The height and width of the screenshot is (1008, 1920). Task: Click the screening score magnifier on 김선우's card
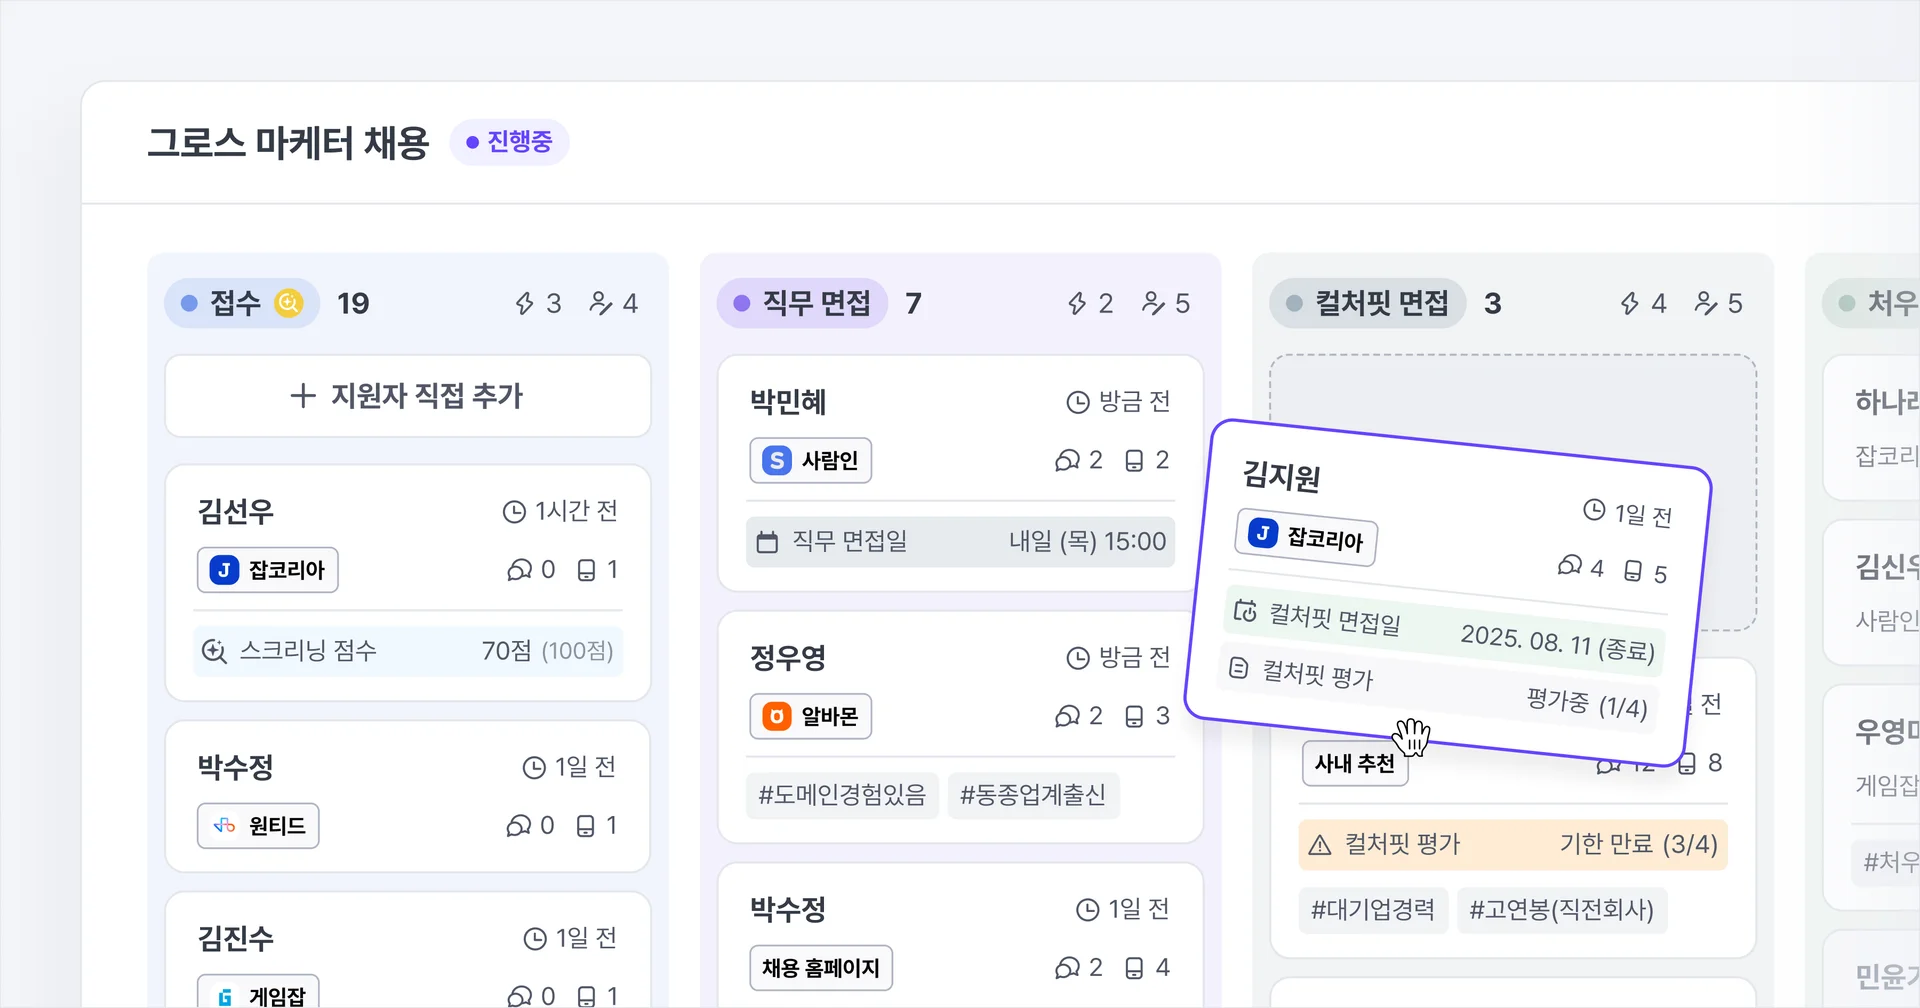pos(215,651)
